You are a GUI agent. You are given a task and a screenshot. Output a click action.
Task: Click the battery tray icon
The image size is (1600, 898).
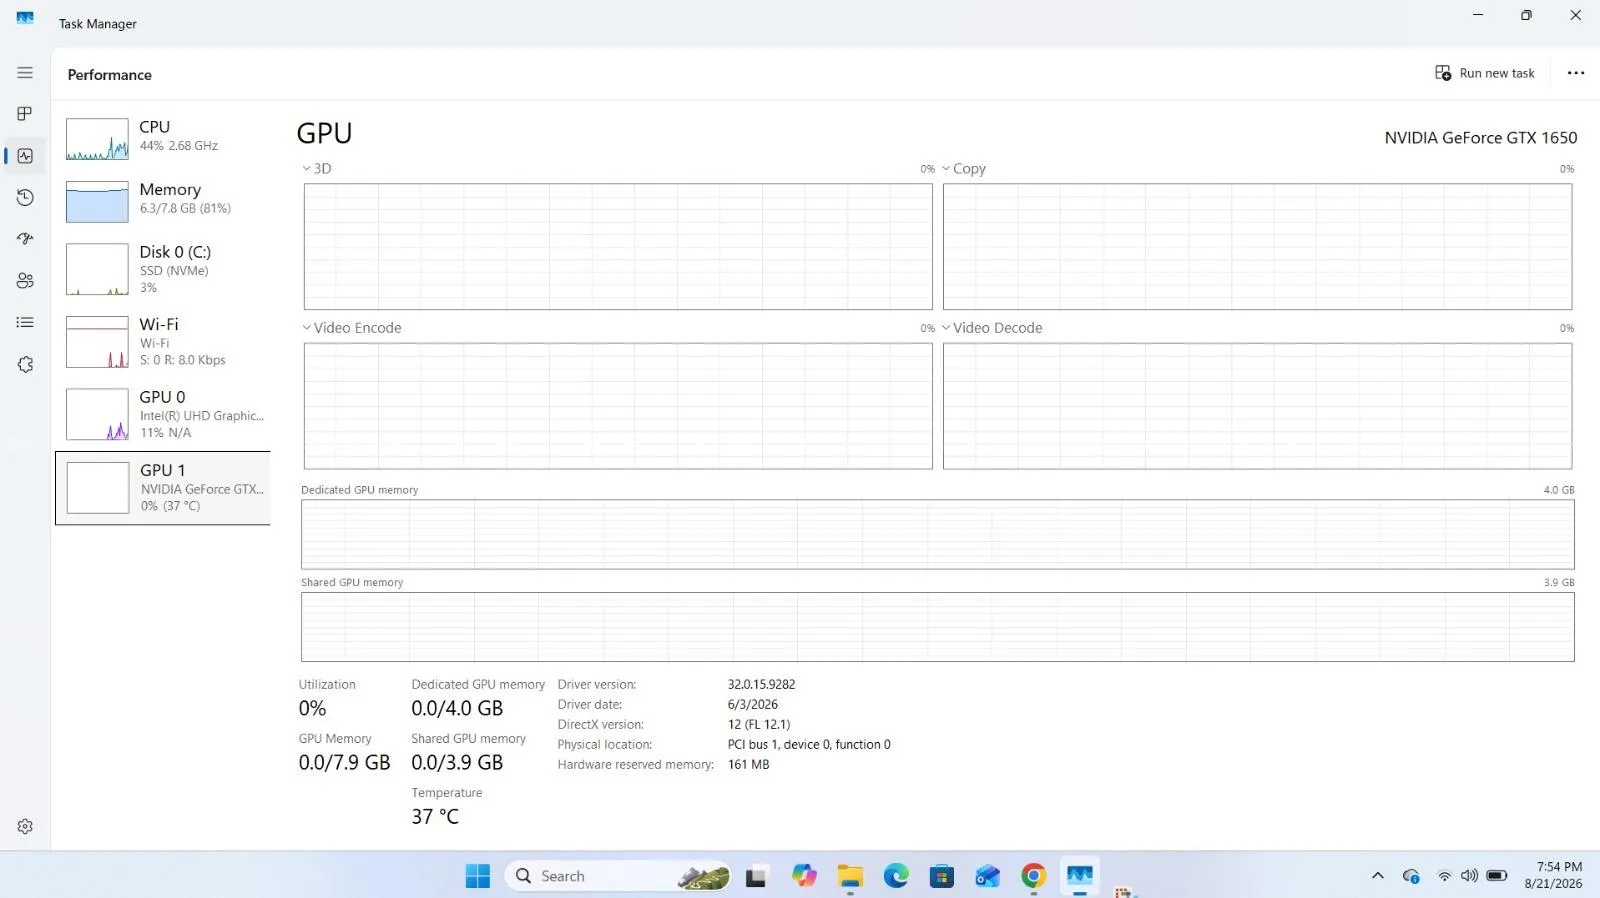(1497, 876)
